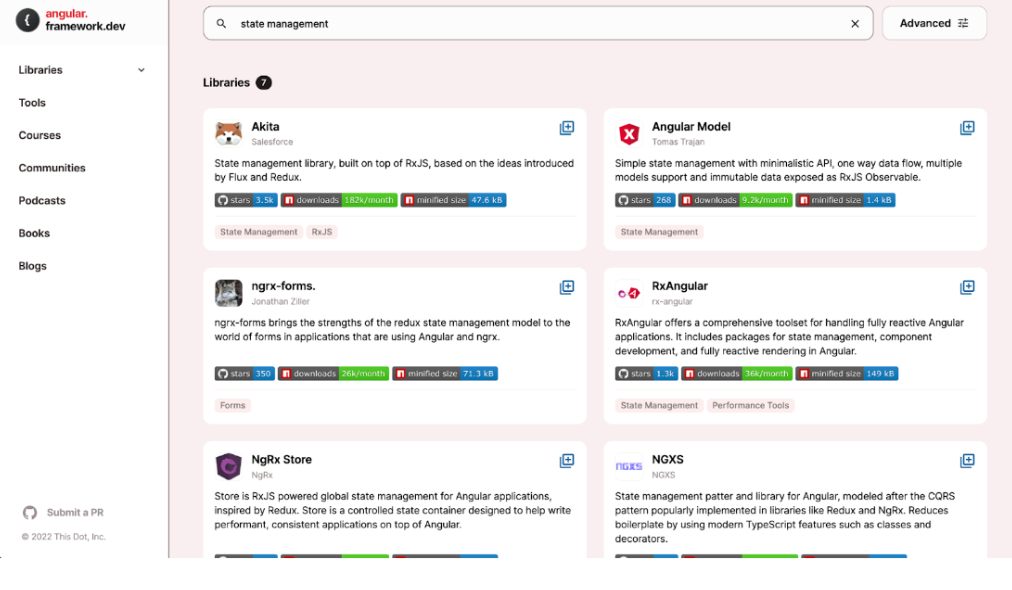This screenshot has height=590, width=1012.
Task: Clear the search field with X
Action: pos(855,24)
